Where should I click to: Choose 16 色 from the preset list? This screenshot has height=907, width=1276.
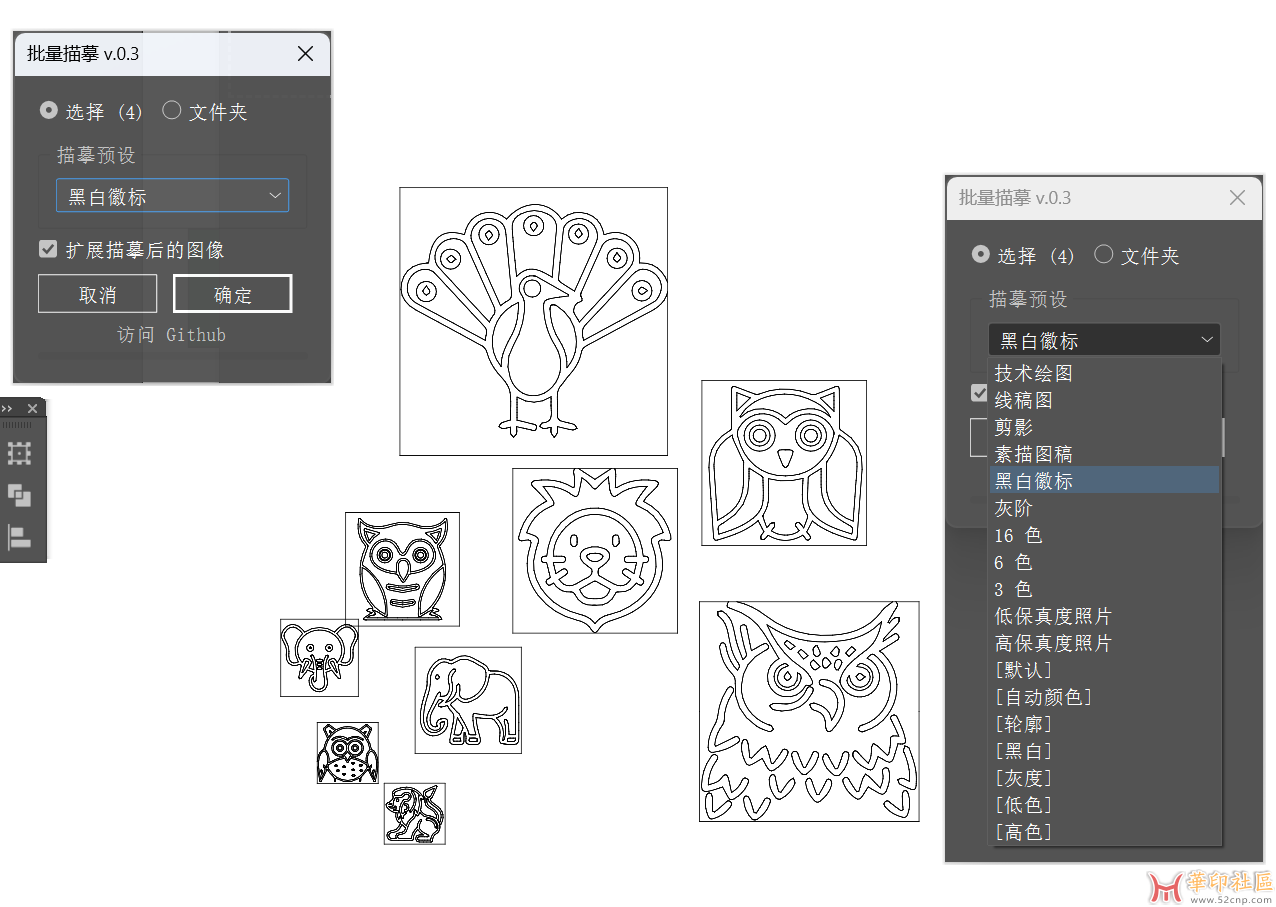click(1105, 535)
